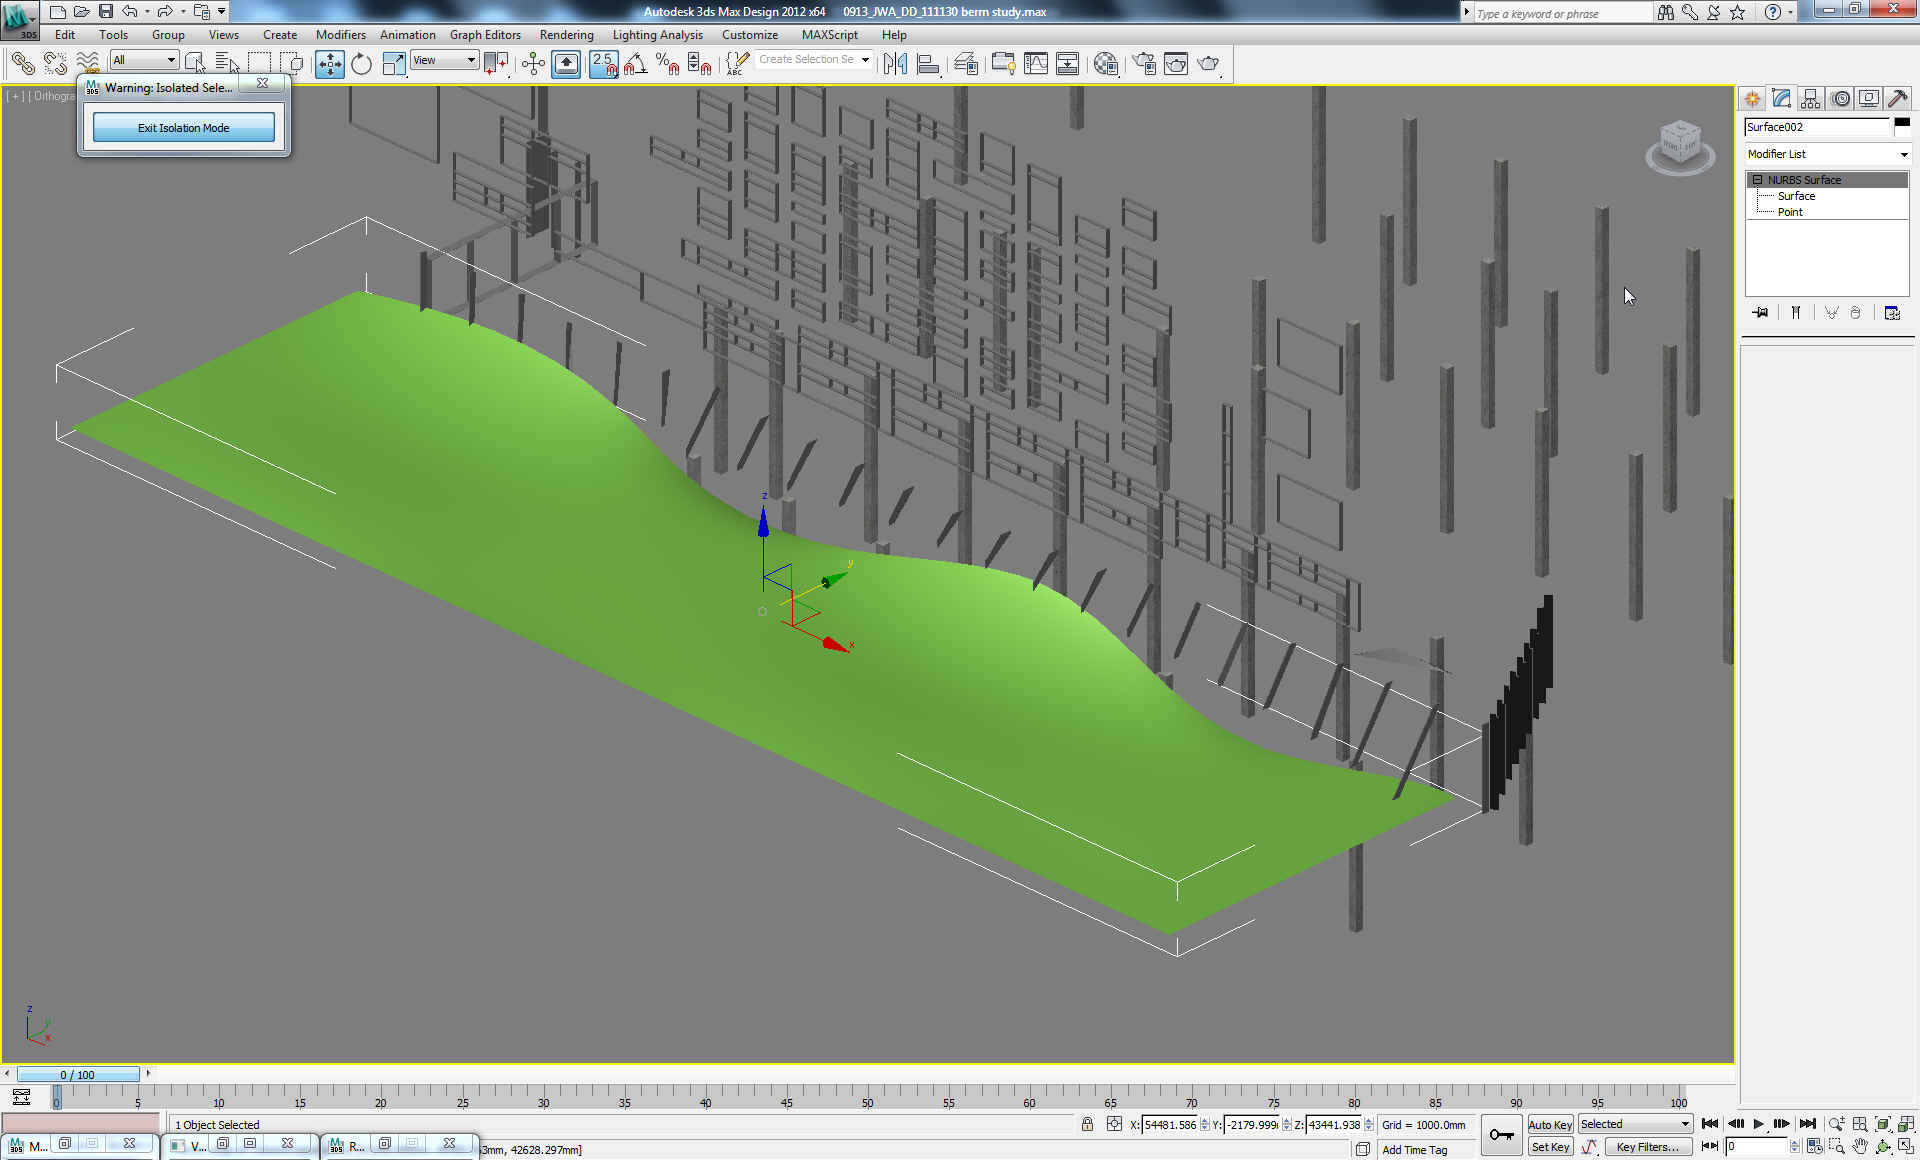Click Add Time Tag

tap(1414, 1150)
